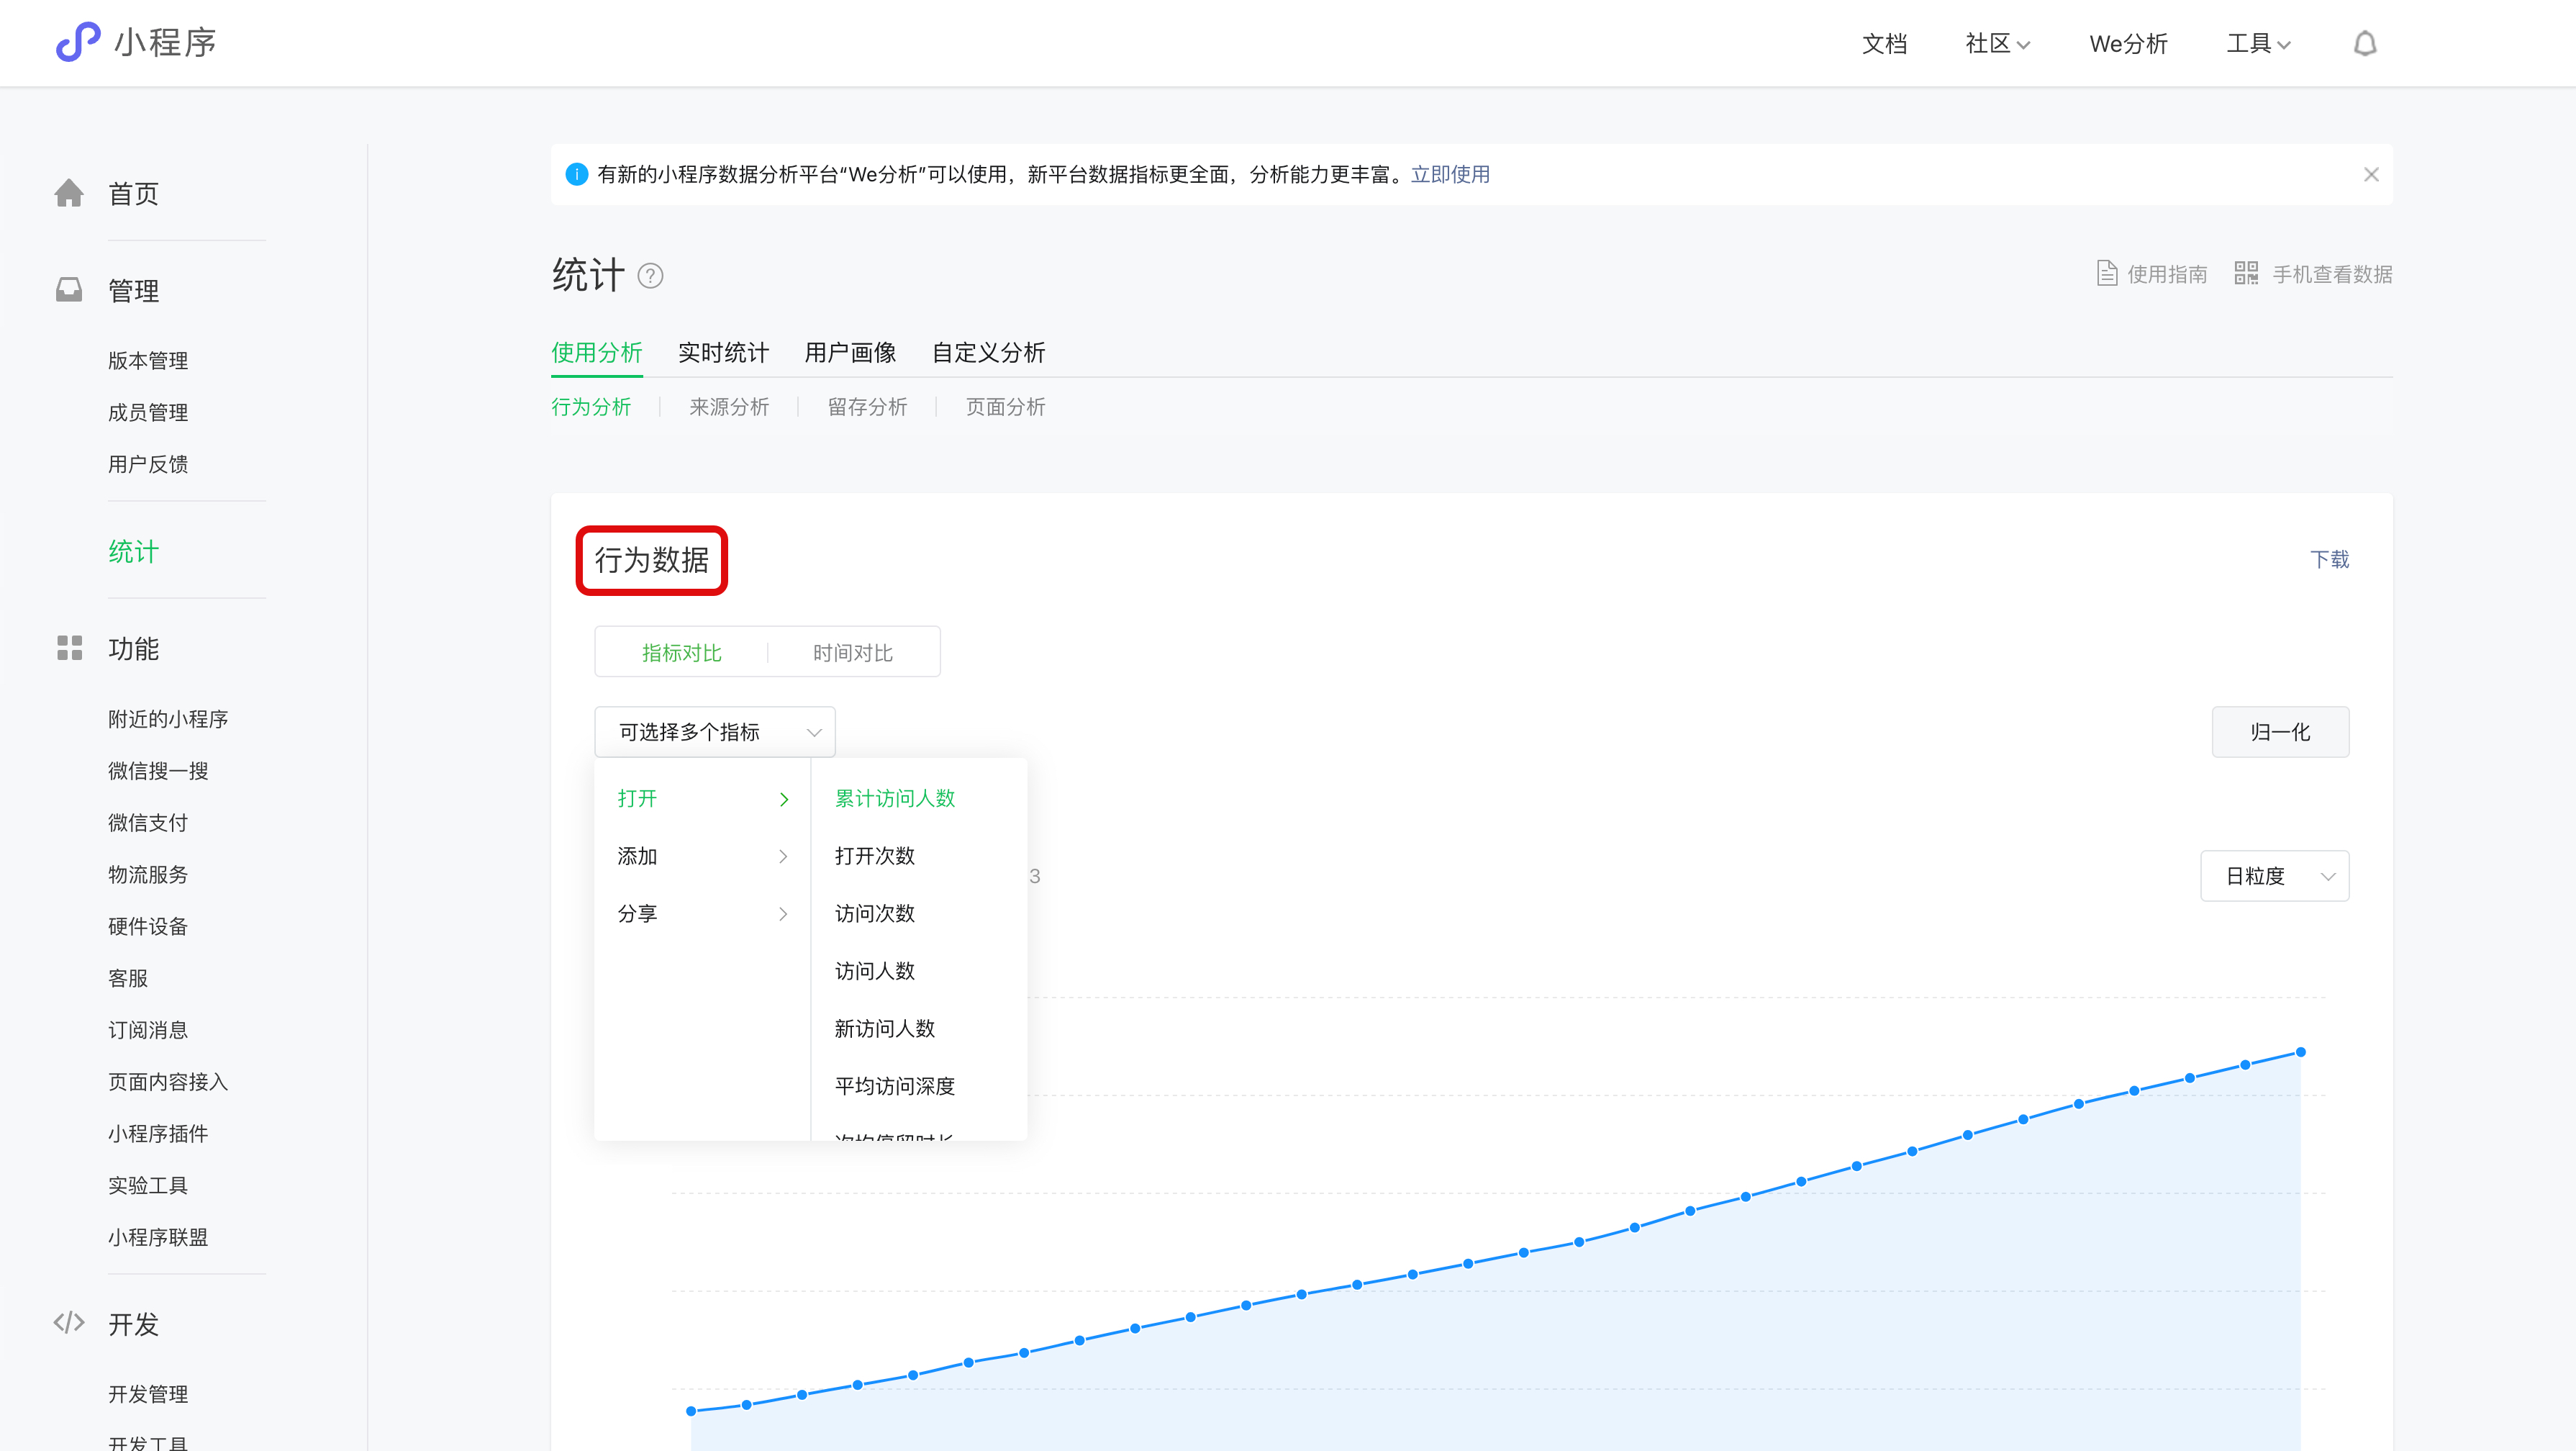Image resolution: width=2576 pixels, height=1451 pixels.
Task: Click 下载 link for 行为数据
Action: pos(2329,559)
